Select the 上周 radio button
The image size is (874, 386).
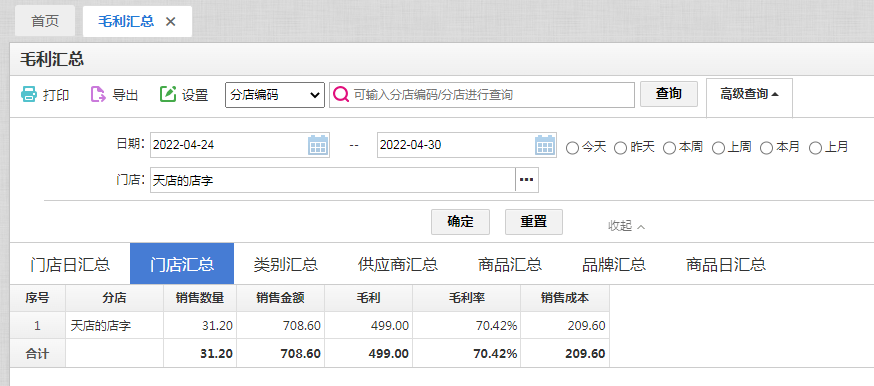[x=718, y=148]
